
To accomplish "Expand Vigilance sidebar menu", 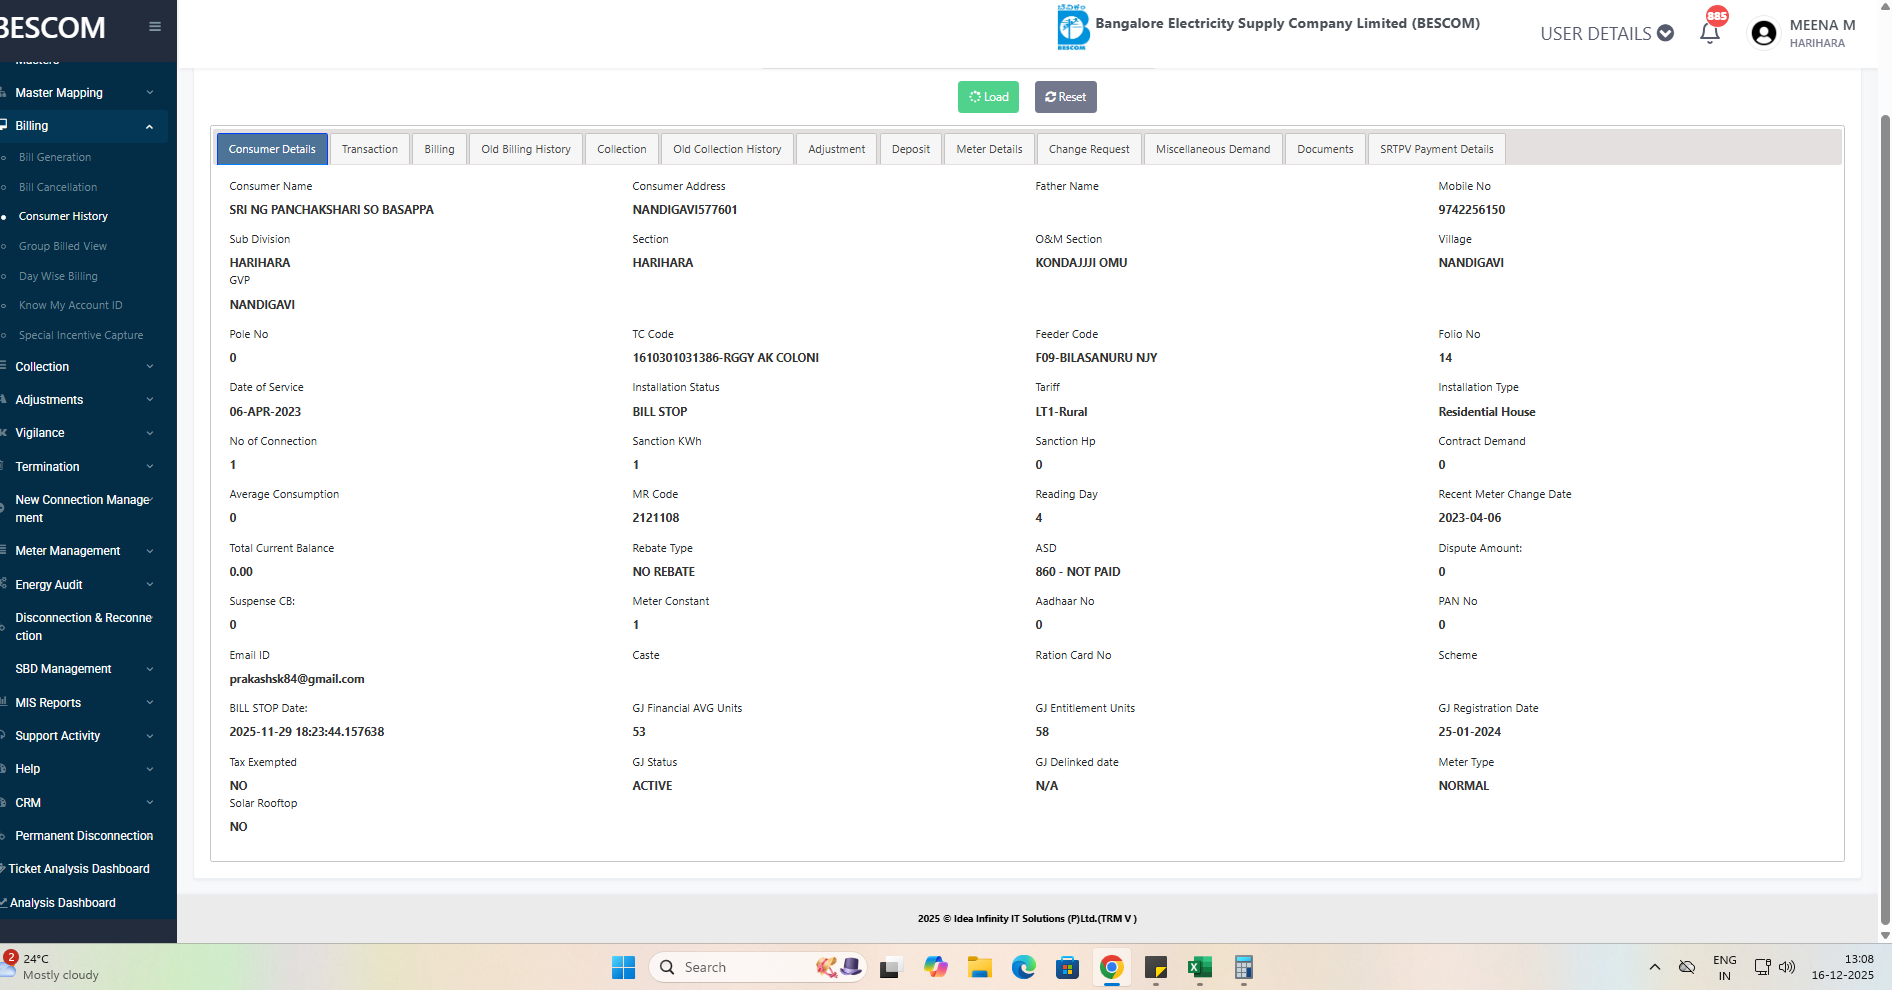I will (82, 433).
